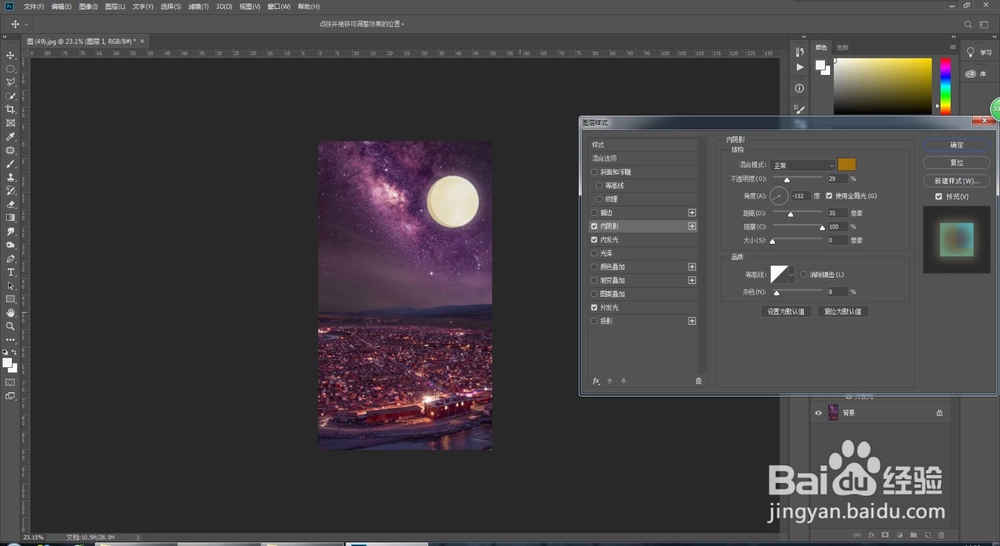Viewport: 1000px width, 546px height.
Task: Open the Move tool preset picker arrow
Action: tap(26, 24)
